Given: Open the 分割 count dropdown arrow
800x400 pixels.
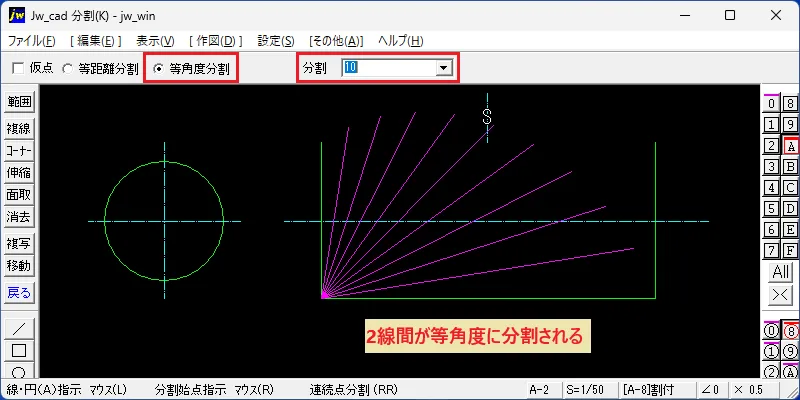Looking at the screenshot, I should click(x=443, y=68).
